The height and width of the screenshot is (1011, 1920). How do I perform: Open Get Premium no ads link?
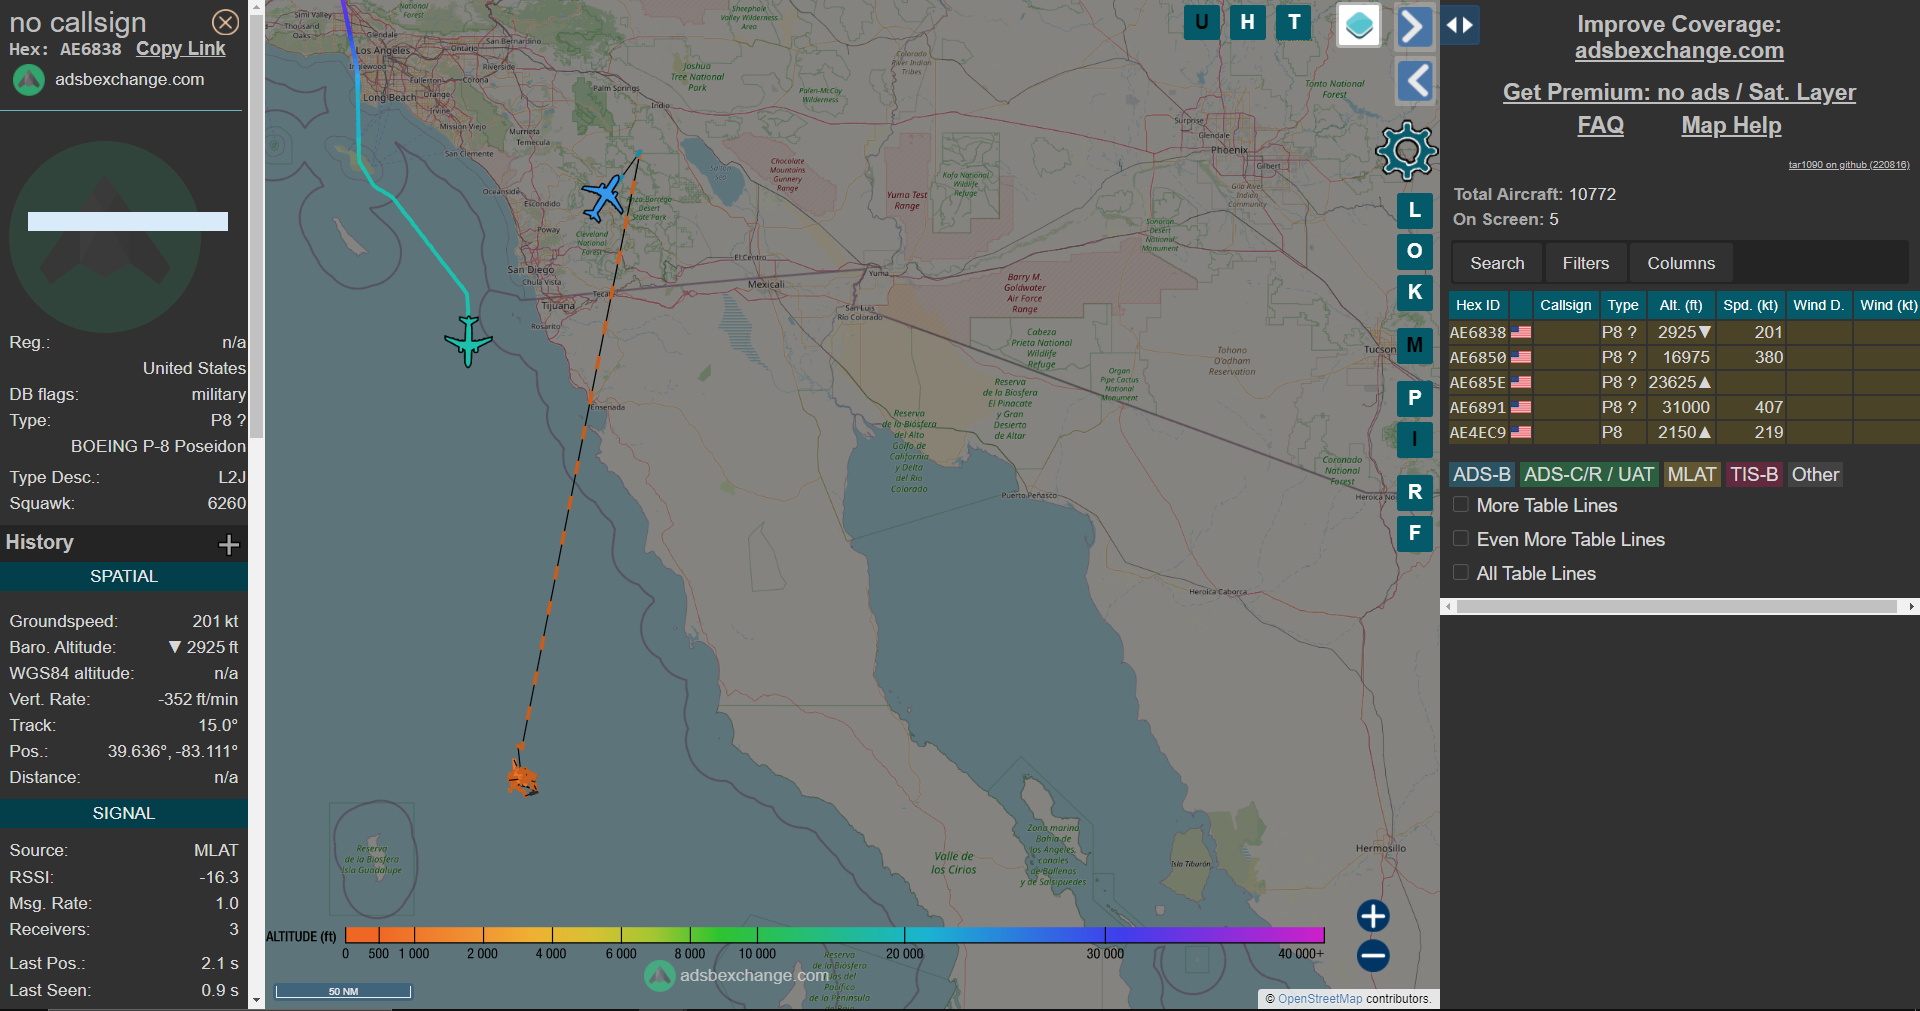[x=1679, y=92]
